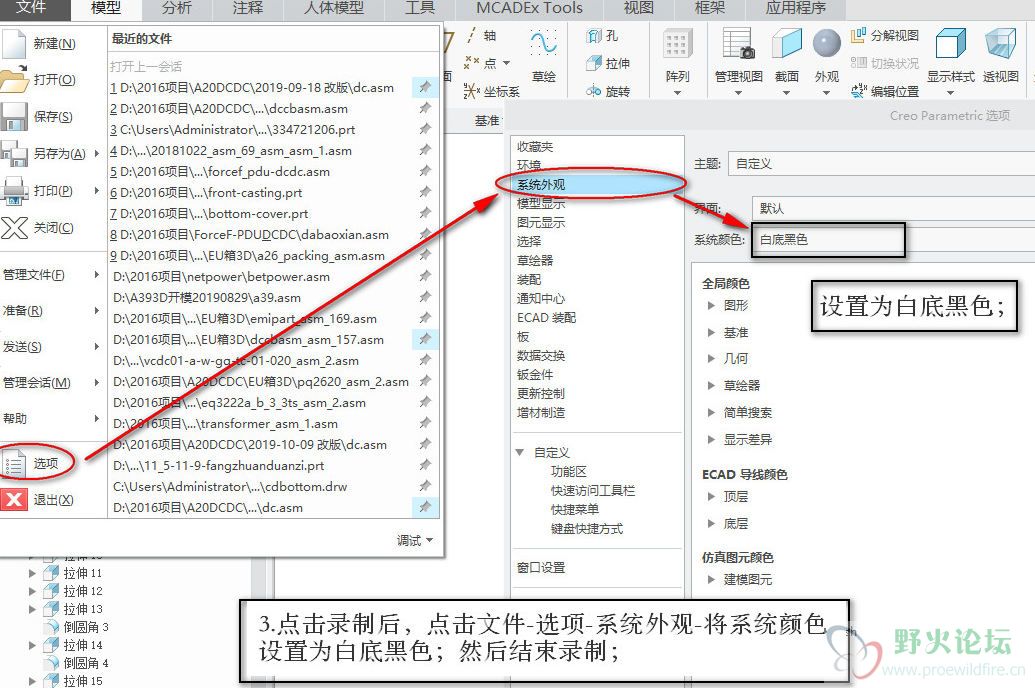Viewport: 1035px width, 688px height.
Task: Switch to the Applications (应用程序) tab
Action: click(x=795, y=8)
